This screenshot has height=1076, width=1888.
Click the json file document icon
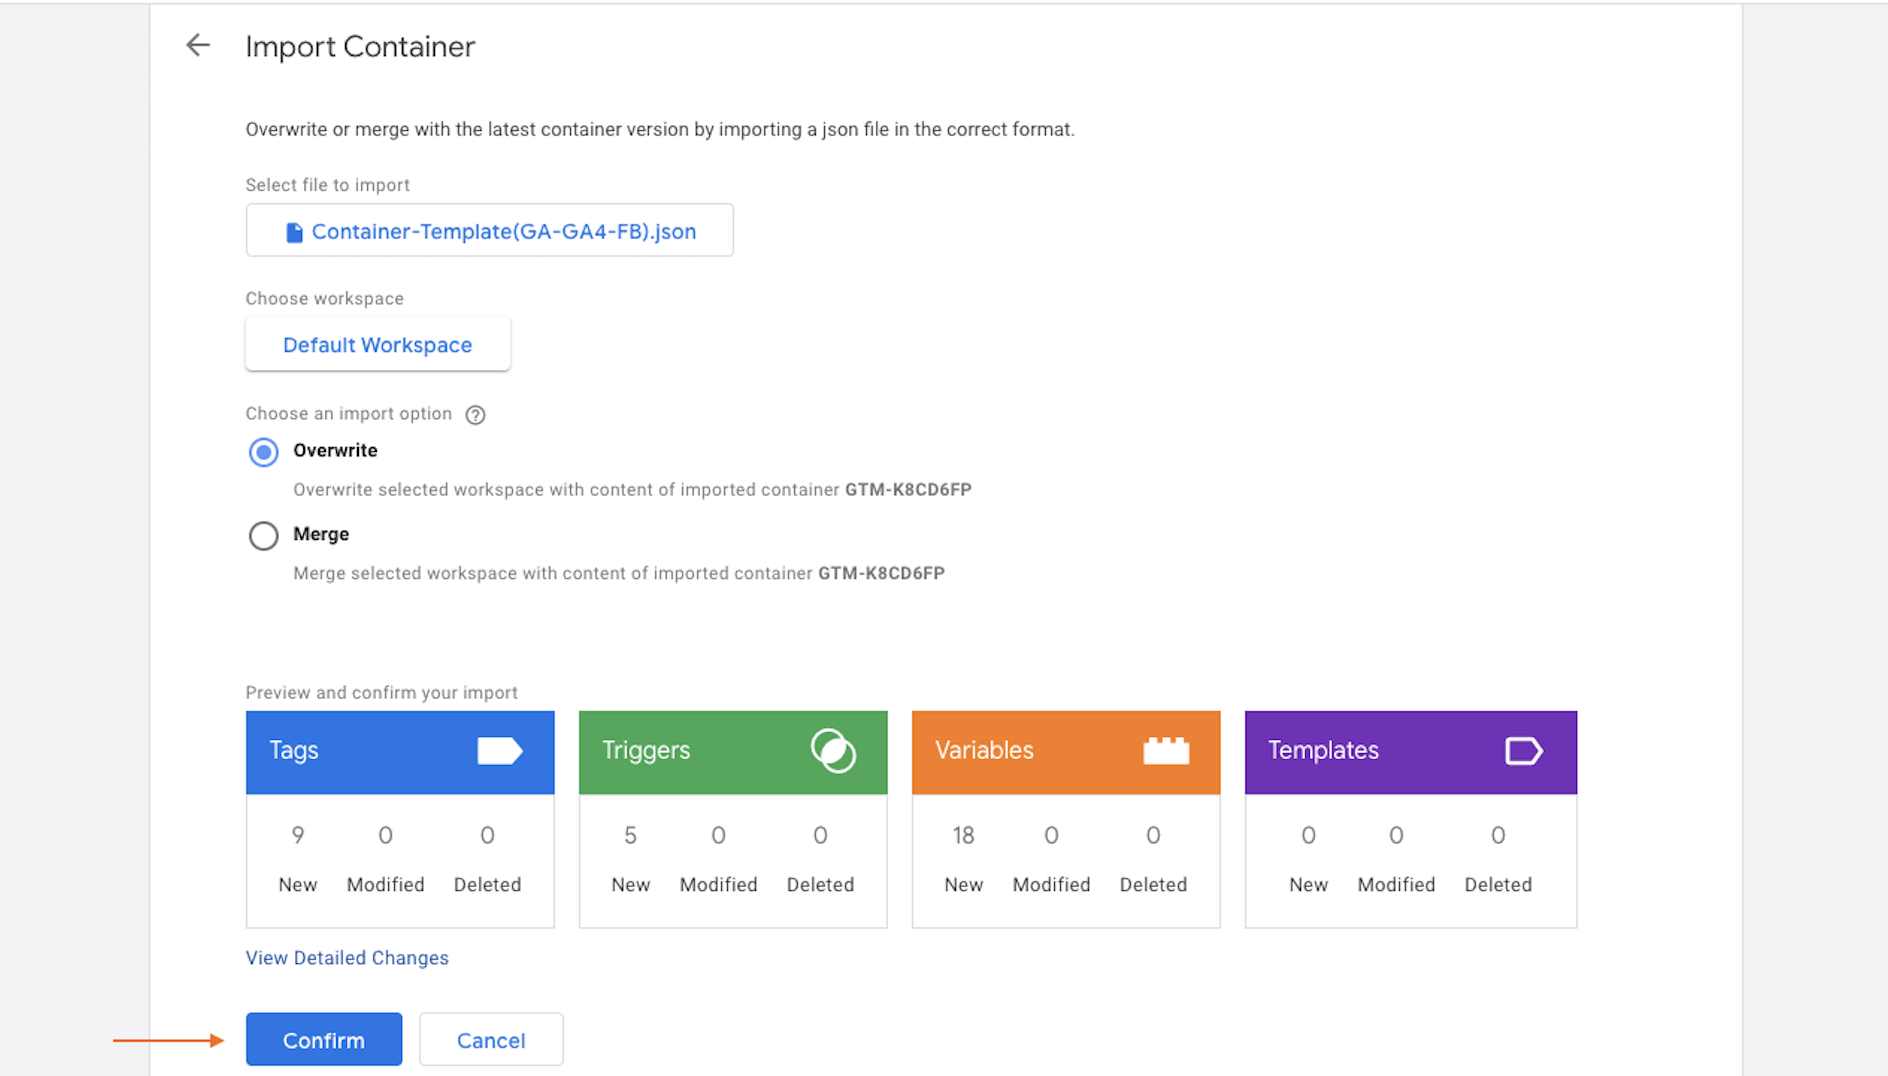[x=294, y=232]
